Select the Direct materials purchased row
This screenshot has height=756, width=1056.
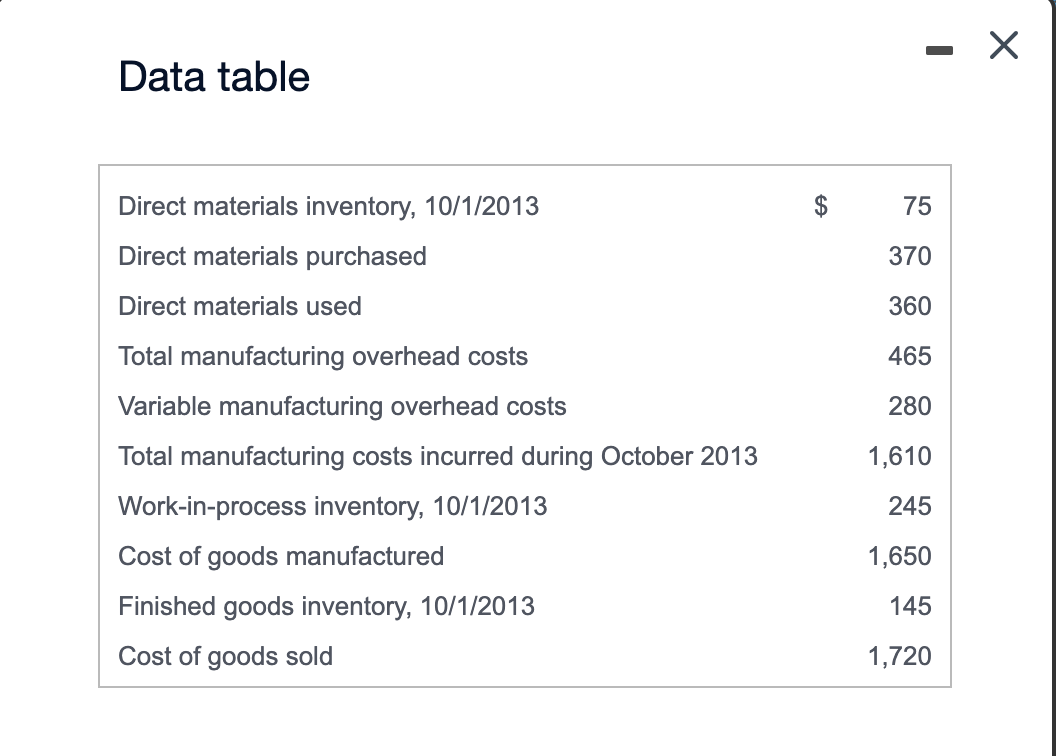point(272,256)
